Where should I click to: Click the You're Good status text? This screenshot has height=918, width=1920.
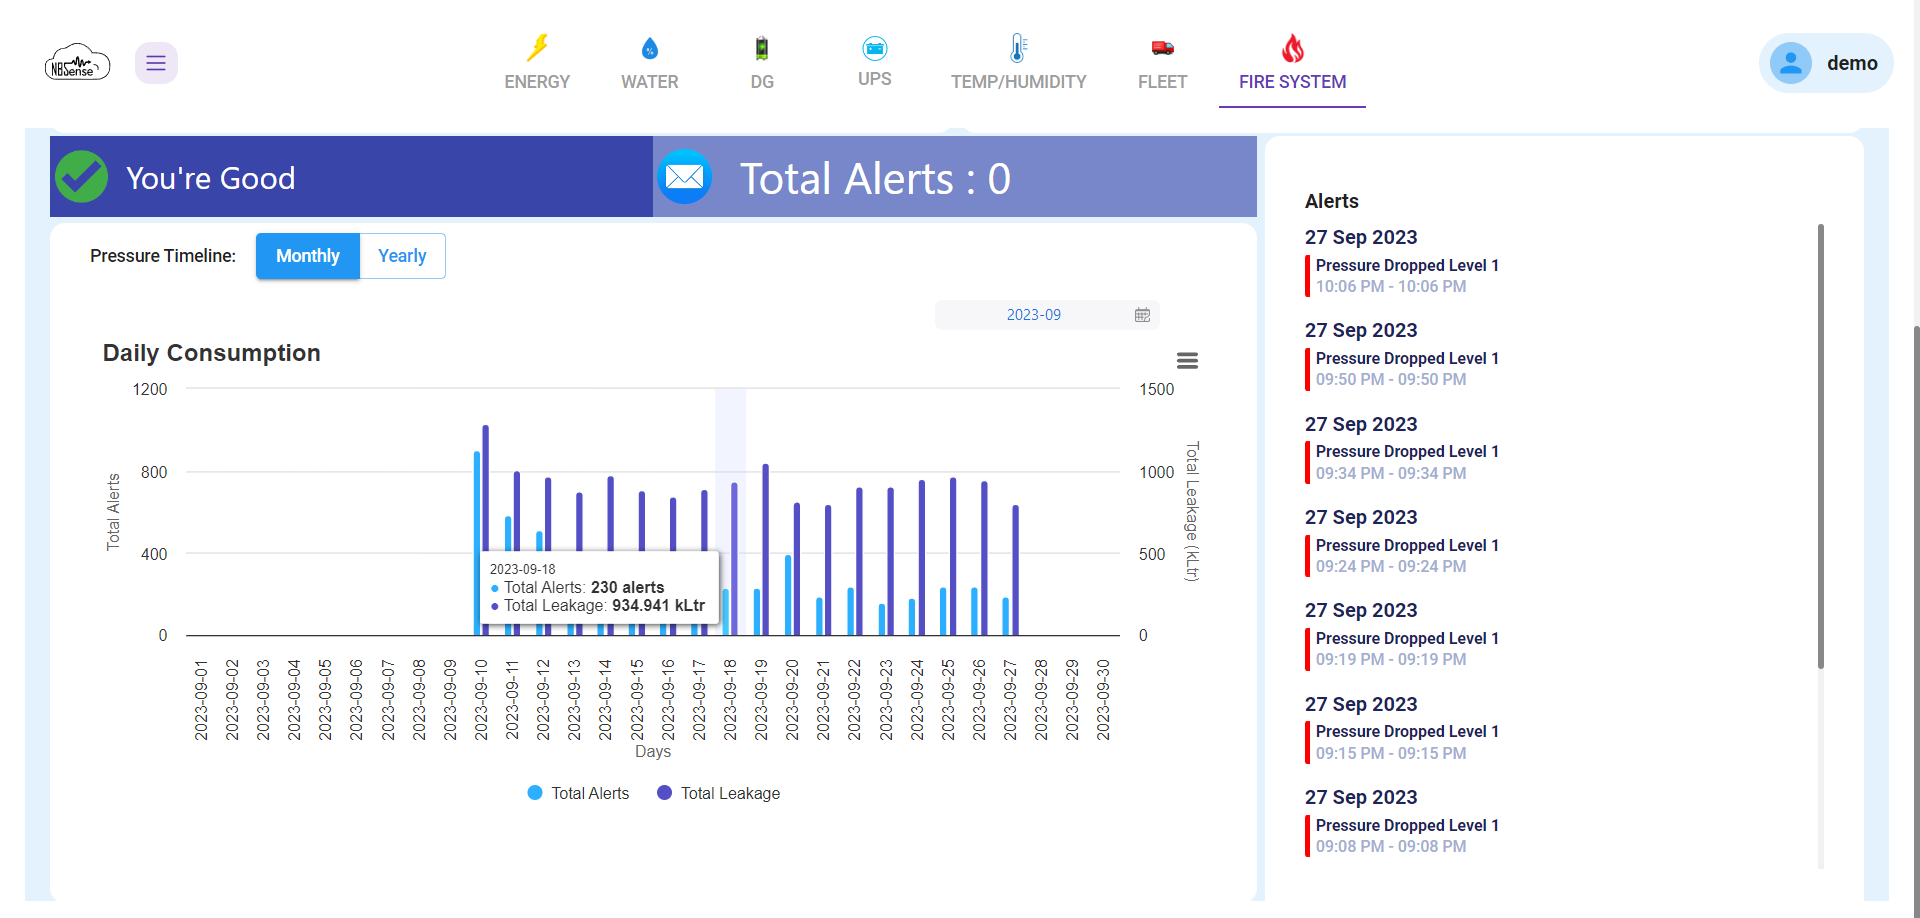(211, 178)
